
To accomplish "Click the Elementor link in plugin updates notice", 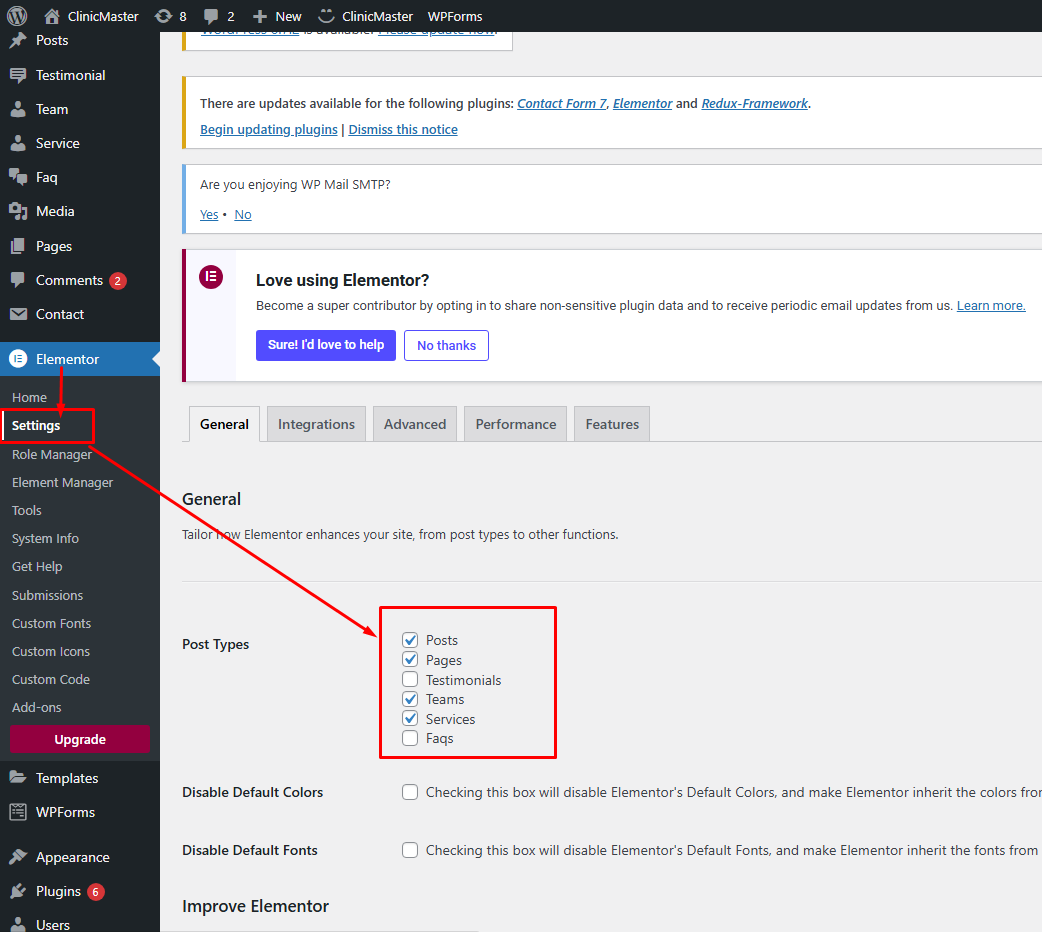I will point(643,104).
